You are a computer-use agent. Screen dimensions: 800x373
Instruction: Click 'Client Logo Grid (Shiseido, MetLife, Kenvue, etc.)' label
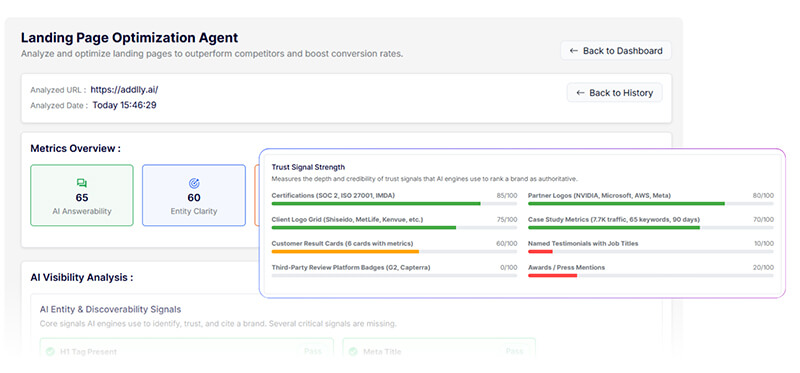tap(347, 219)
